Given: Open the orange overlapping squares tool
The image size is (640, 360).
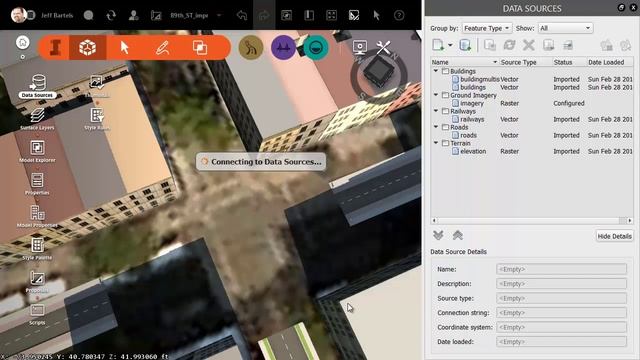Looking at the screenshot, I should (x=200, y=48).
